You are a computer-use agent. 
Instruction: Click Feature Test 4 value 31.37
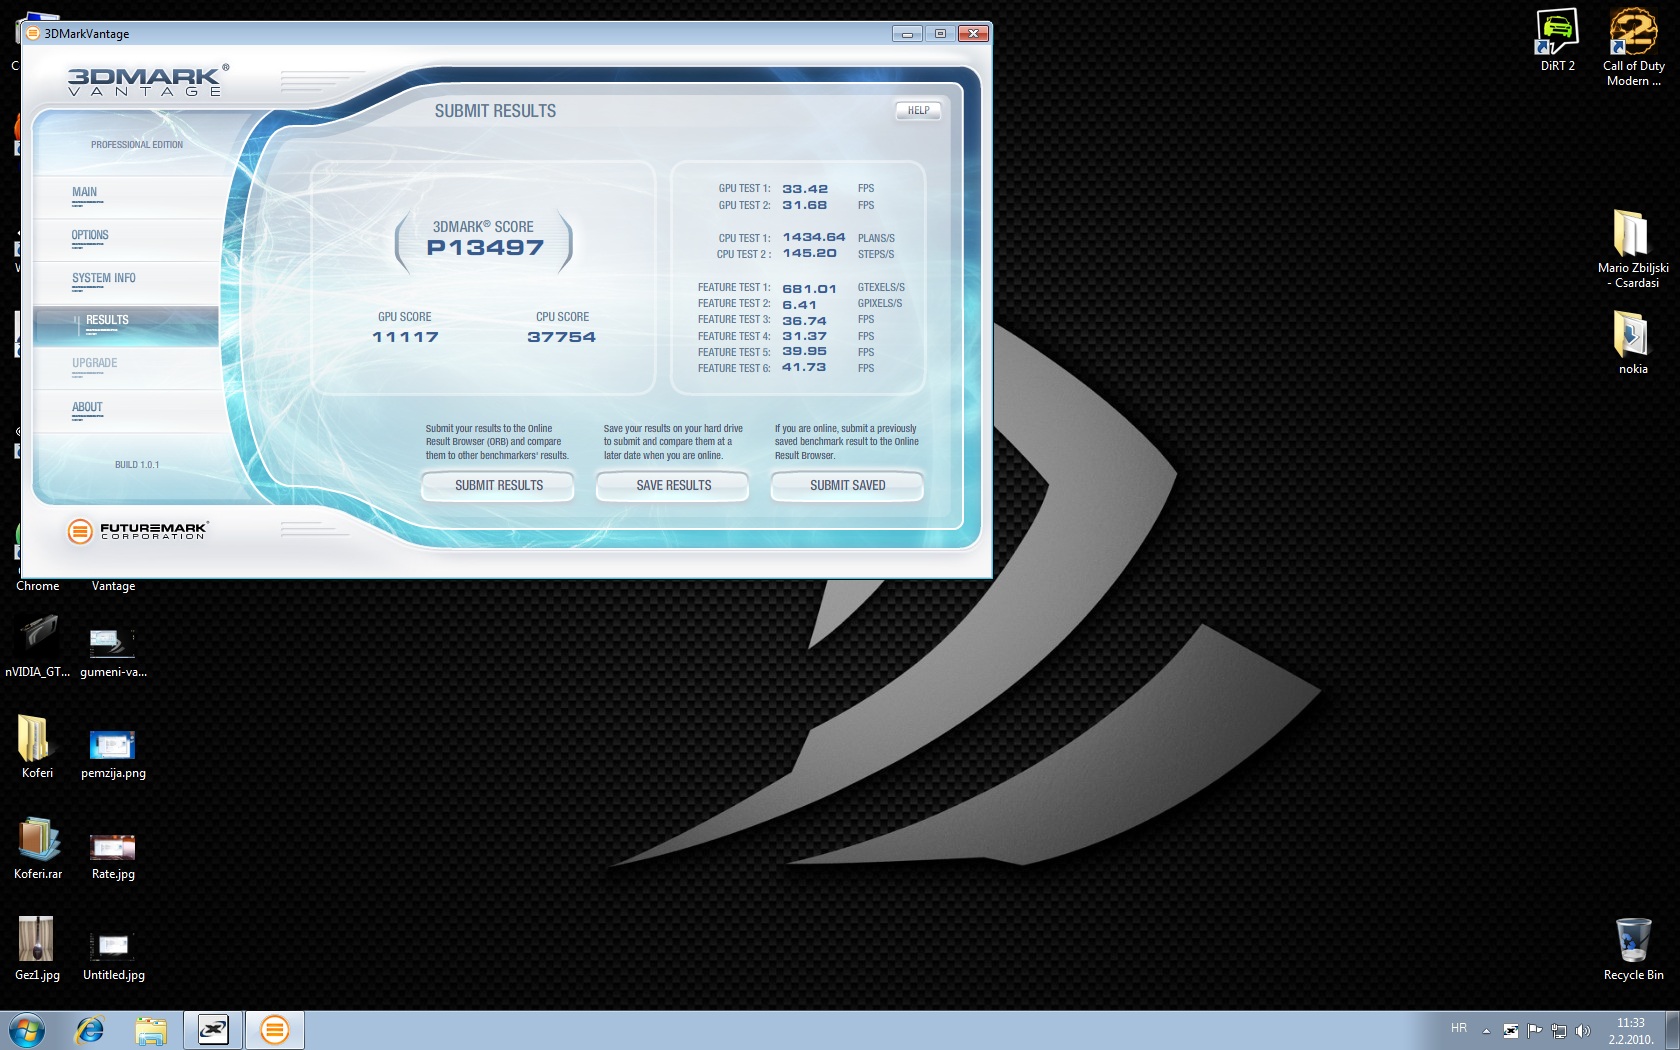[805, 336]
